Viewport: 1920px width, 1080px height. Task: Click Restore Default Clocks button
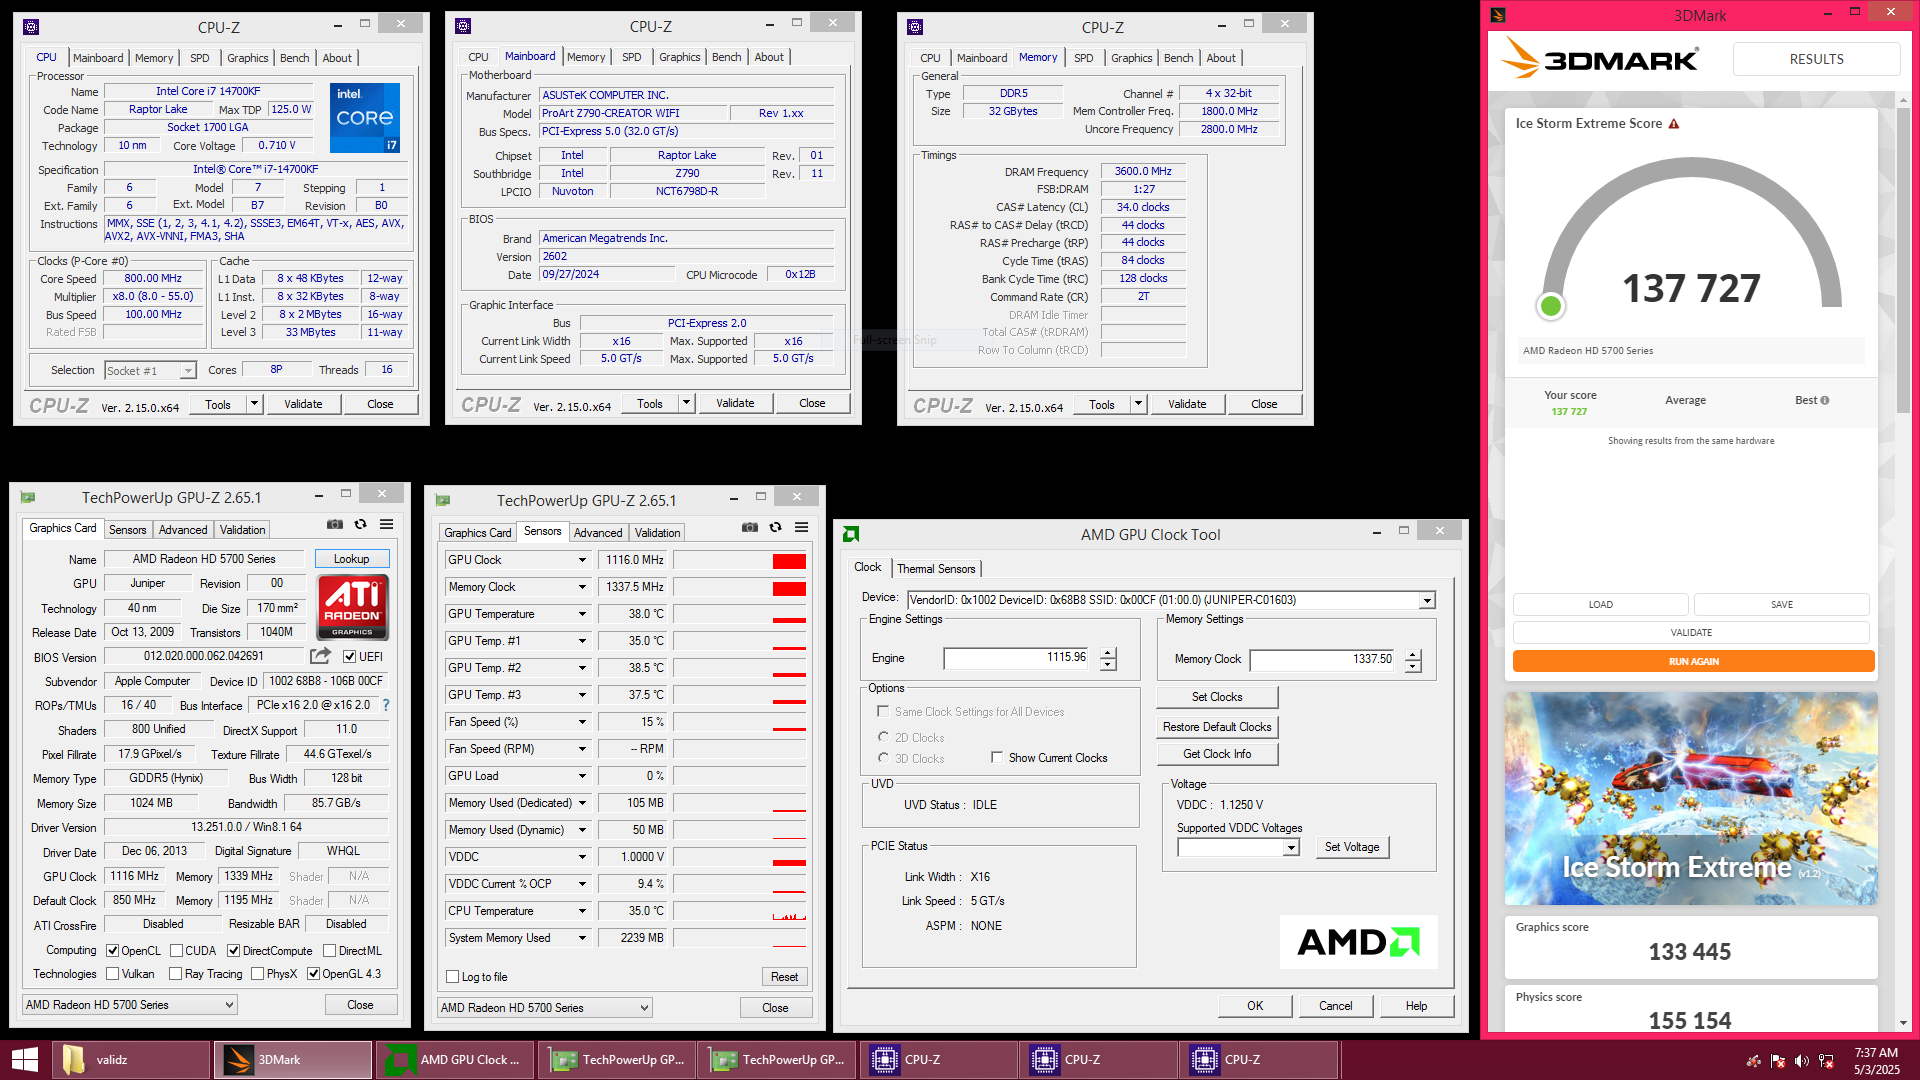[1217, 727]
